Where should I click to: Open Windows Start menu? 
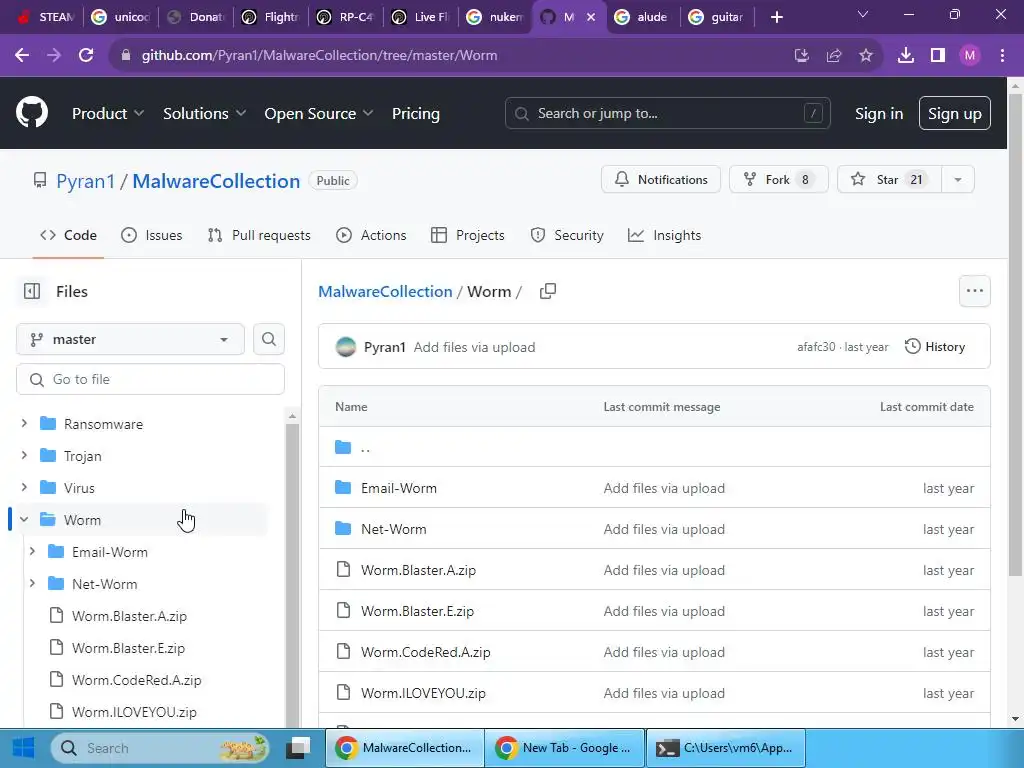pos(24,748)
